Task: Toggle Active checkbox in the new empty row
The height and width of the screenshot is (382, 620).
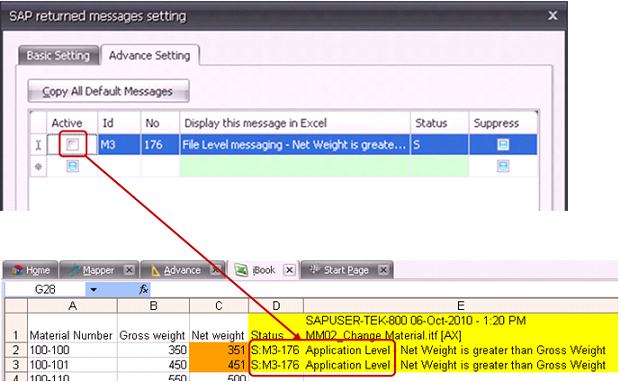Action: (72, 166)
